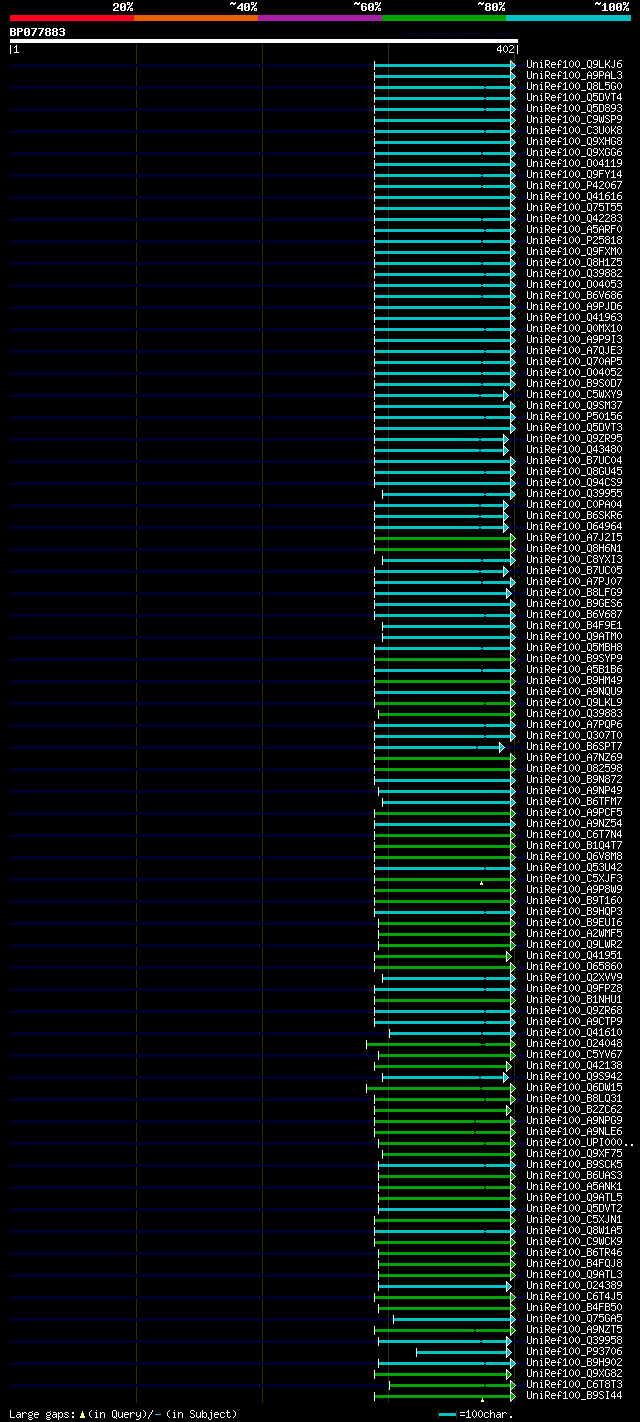Select the UniRef100_Q41610 label
Image resolution: width=640 pixels, height=1422 pixels.
click(574, 1032)
